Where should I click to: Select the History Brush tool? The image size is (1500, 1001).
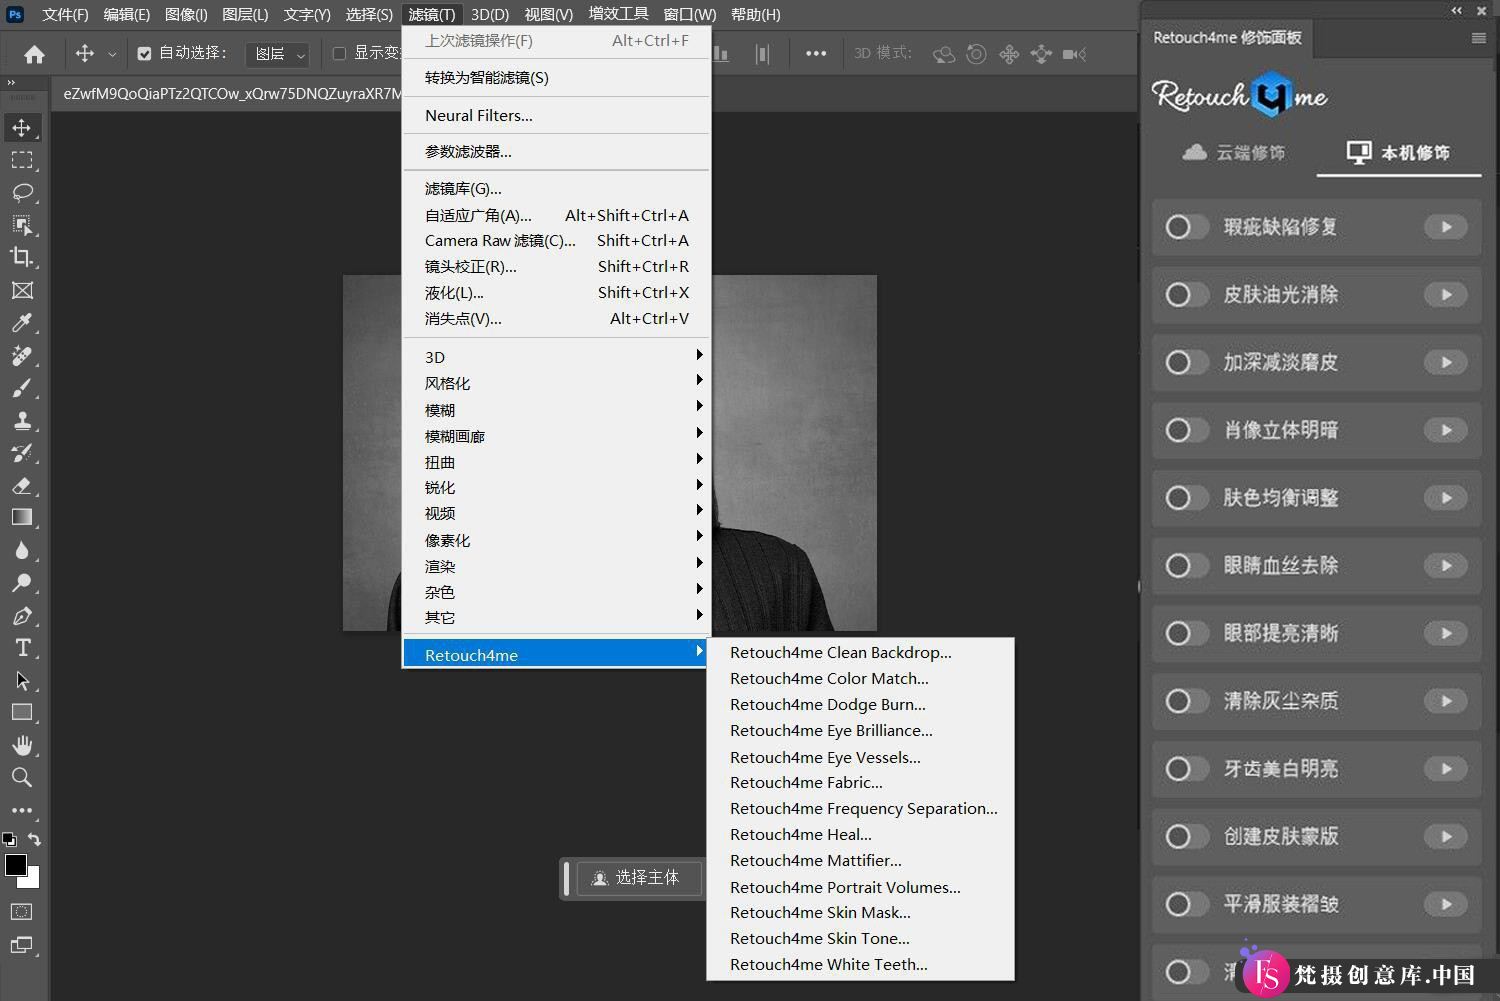[x=22, y=452]
